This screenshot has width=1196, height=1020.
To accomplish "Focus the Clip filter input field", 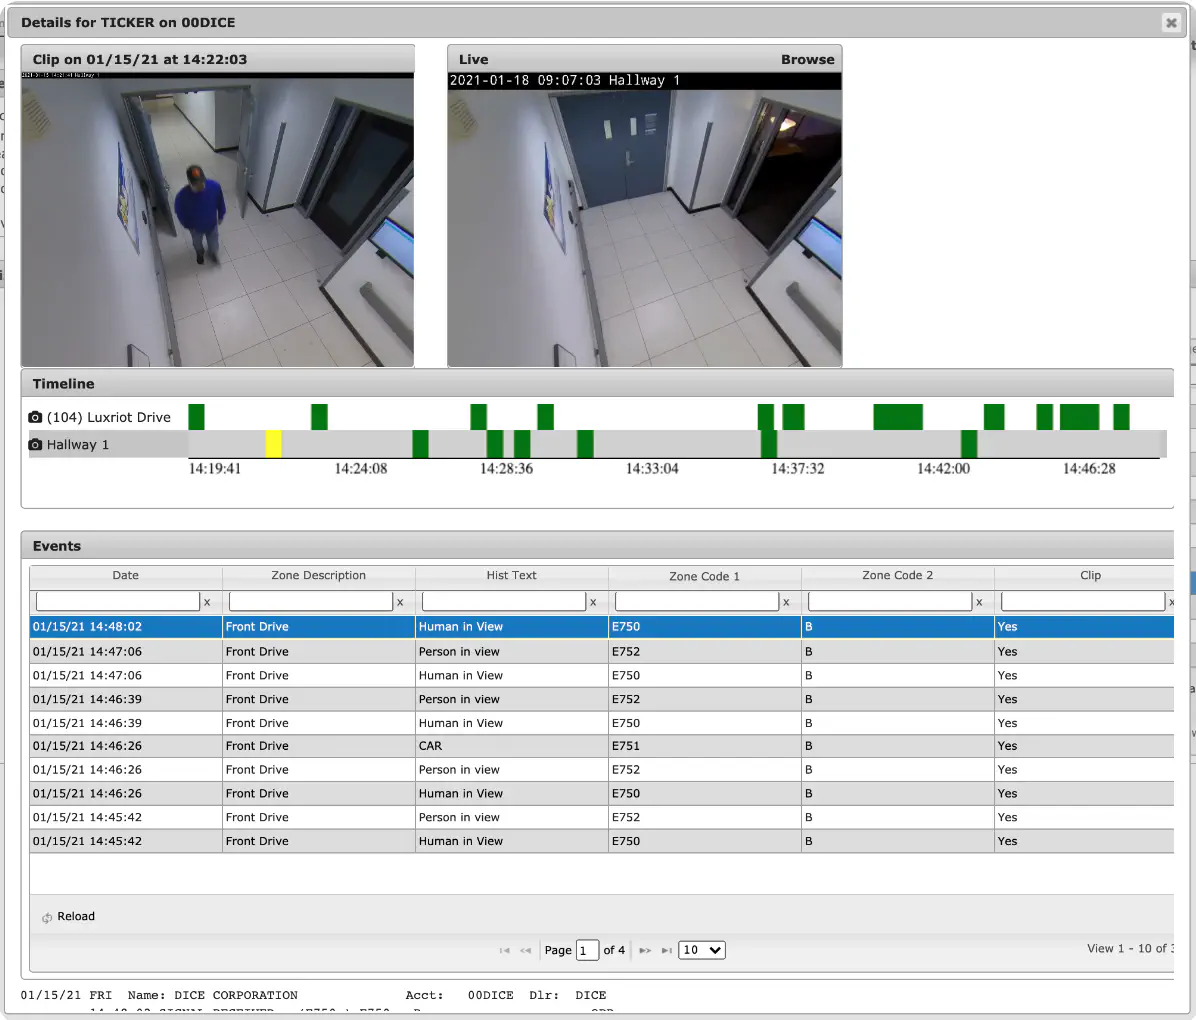I will pos(1082,602).
